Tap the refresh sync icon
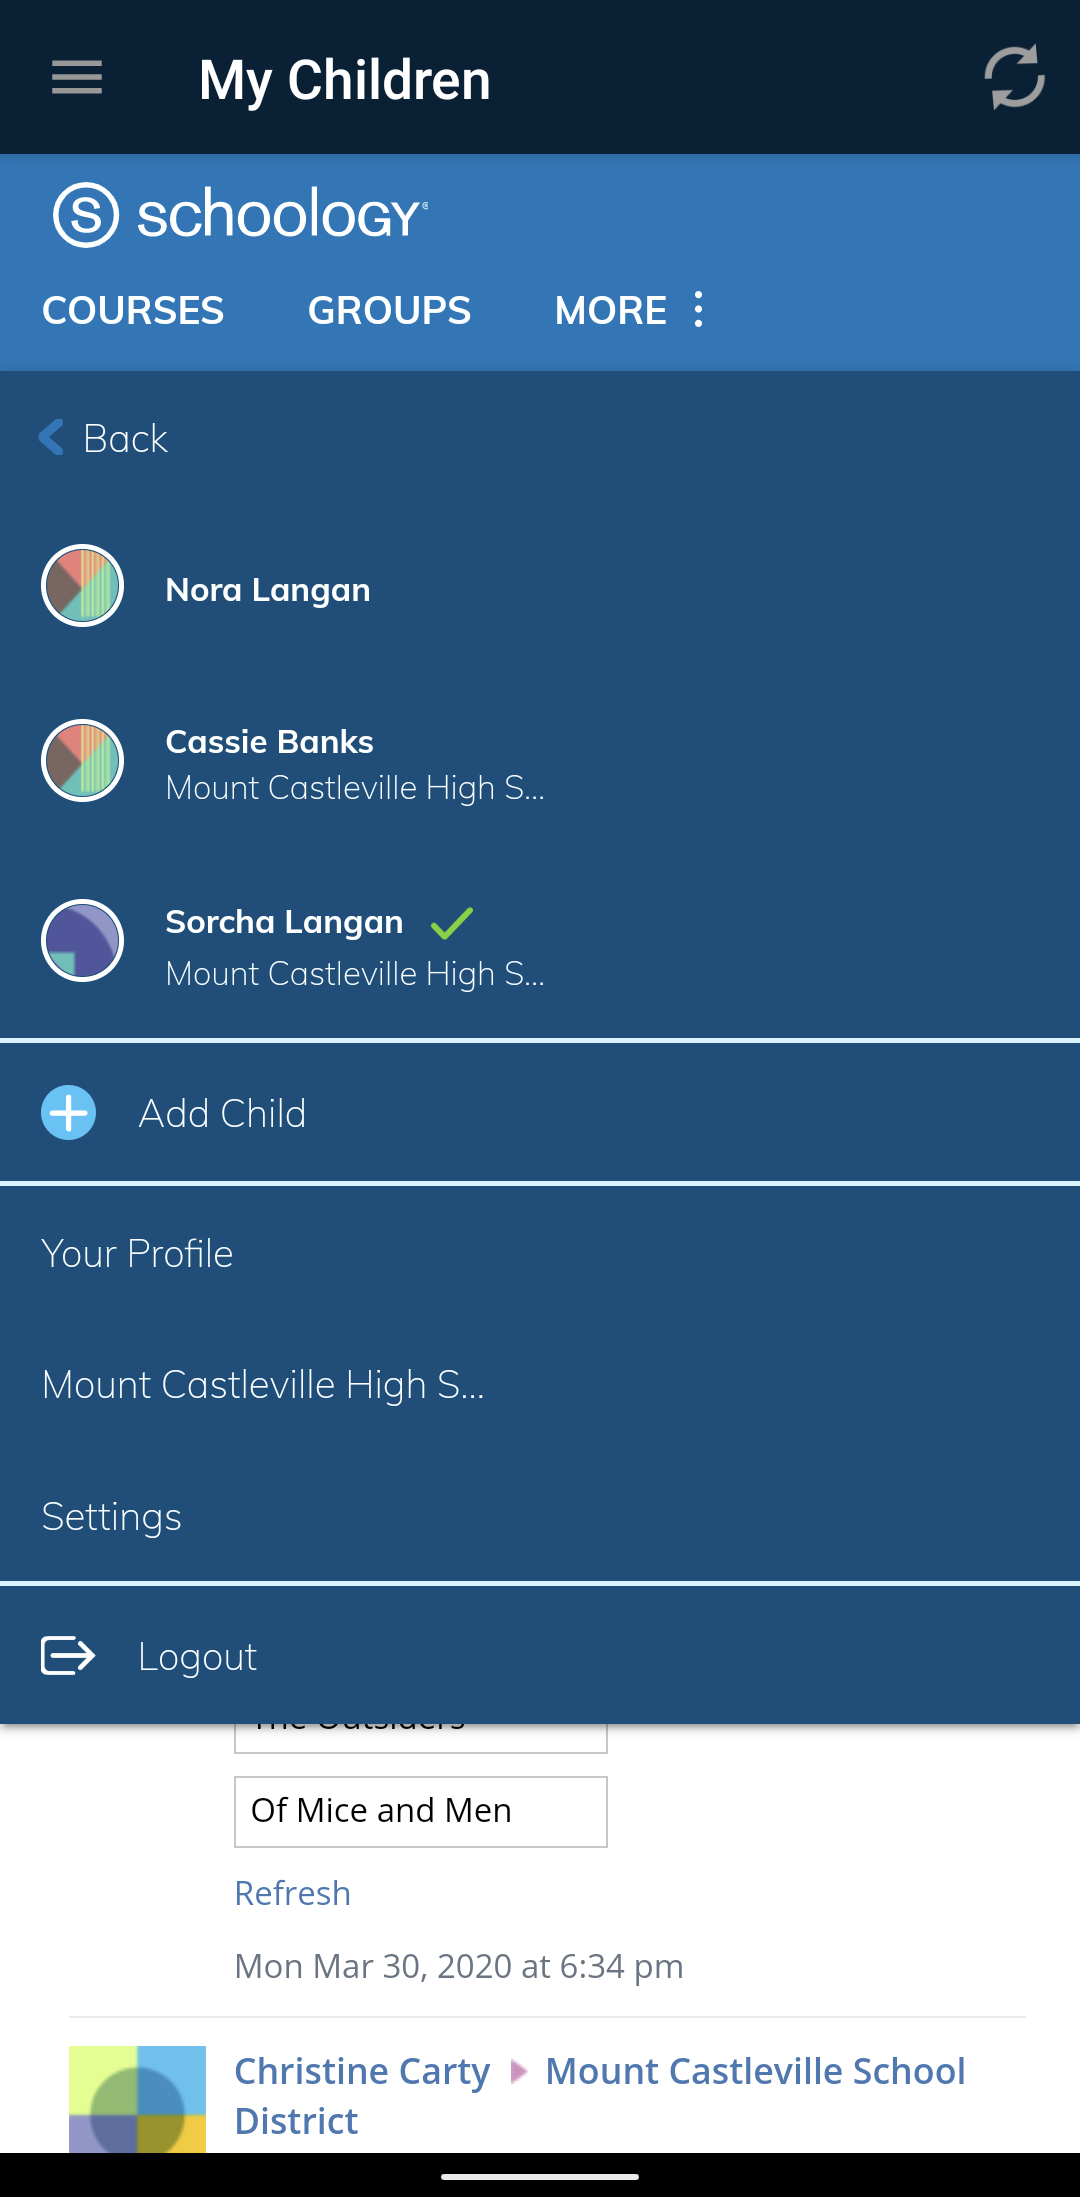Screen dimensions: 1080x2197 tap(1014, 77)
